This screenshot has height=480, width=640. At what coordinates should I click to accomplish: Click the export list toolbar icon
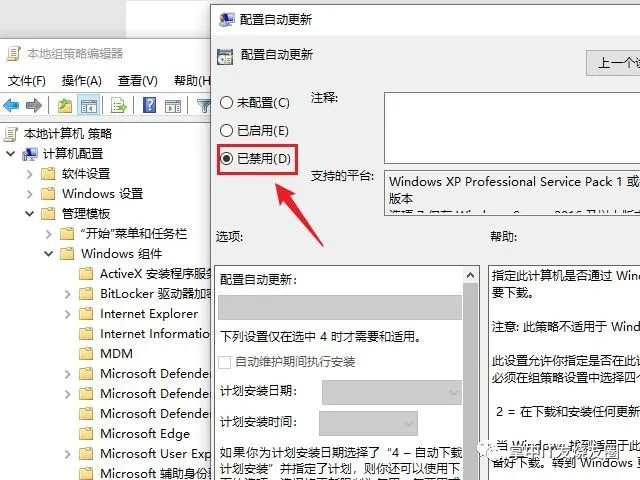point(119,105)
